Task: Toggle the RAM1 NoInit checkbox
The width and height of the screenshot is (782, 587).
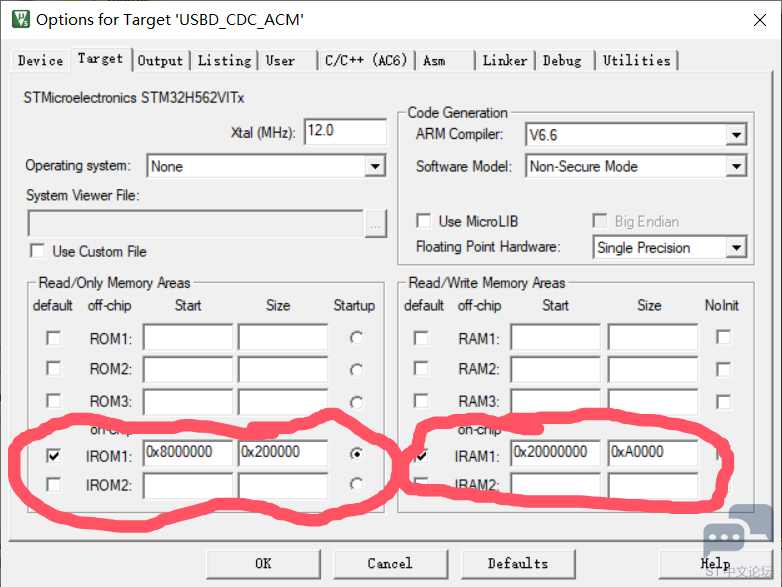Action: (723, 337)
